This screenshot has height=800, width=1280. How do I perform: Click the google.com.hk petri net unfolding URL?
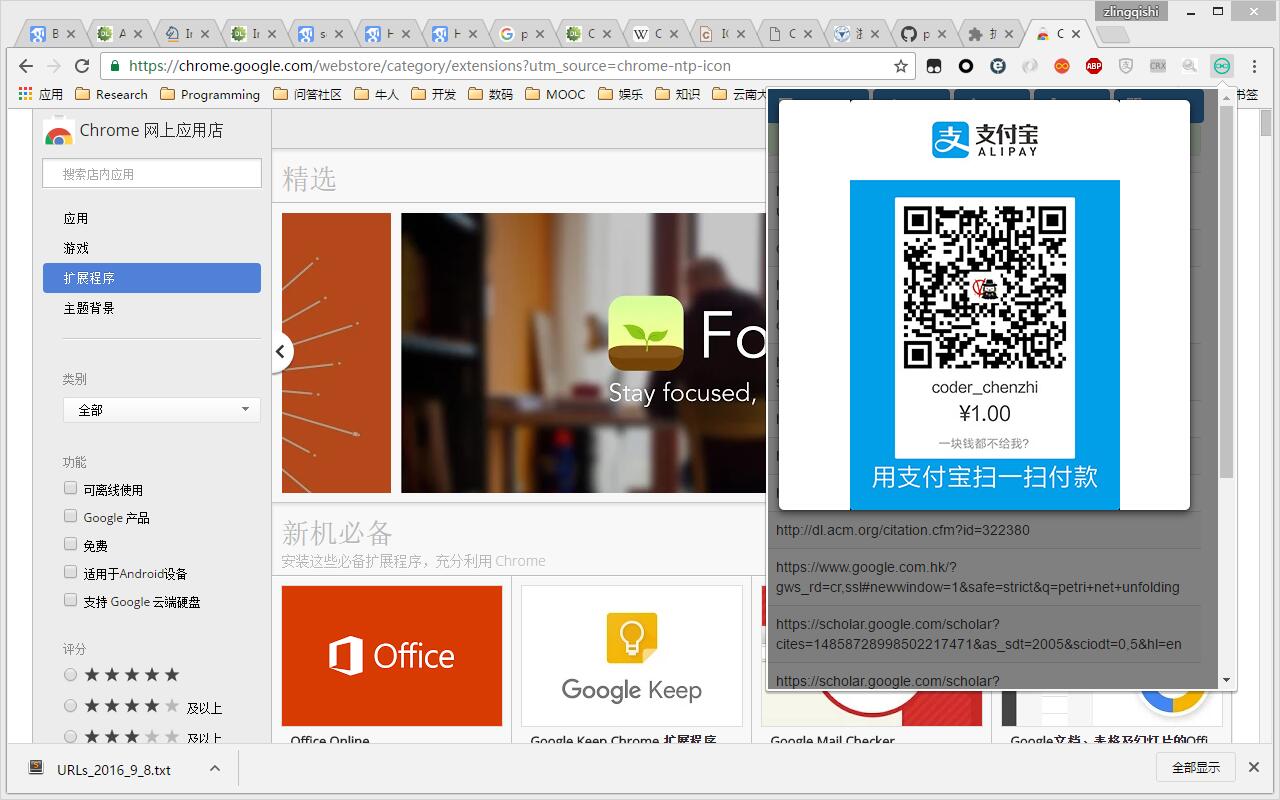tap(978, 577)
